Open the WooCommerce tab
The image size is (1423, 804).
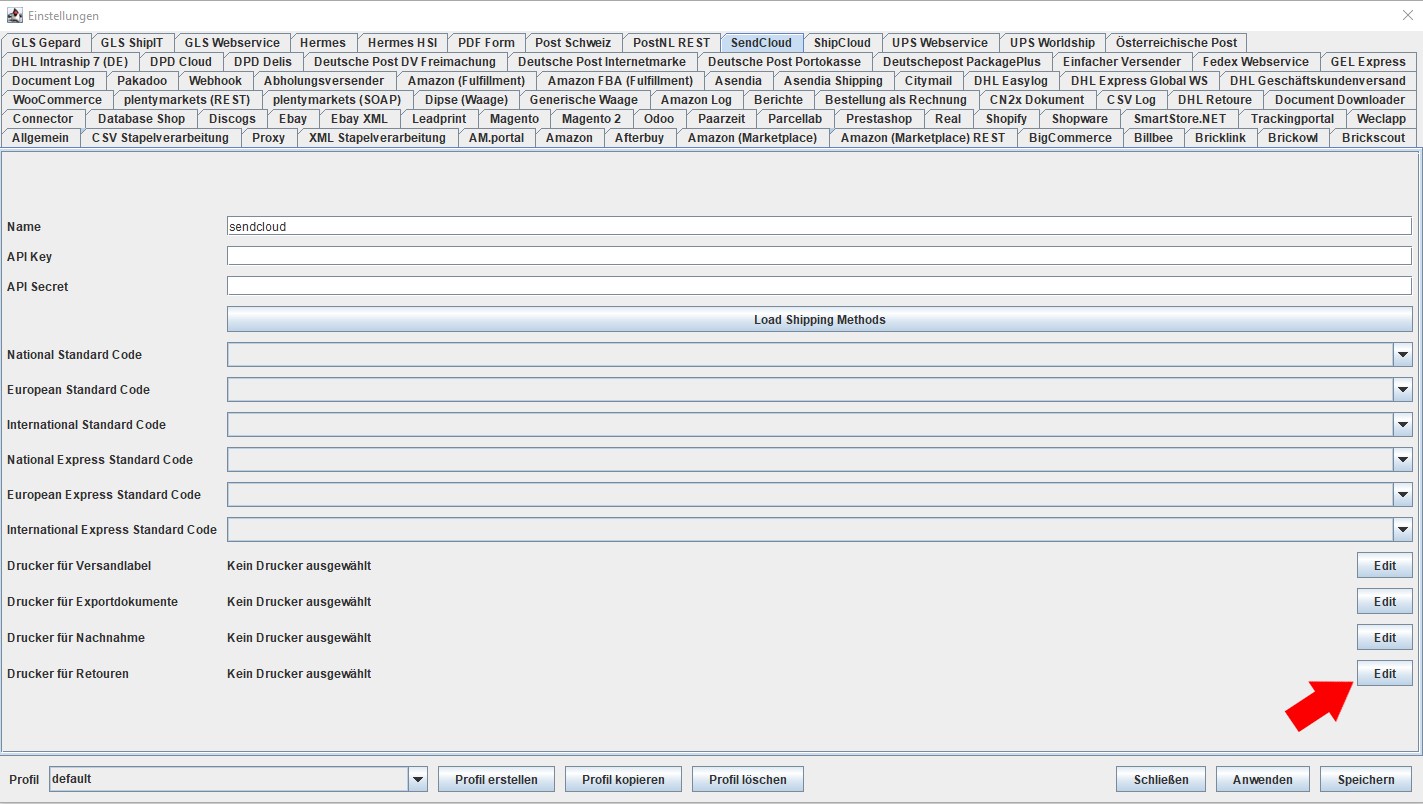coord(57,100)
